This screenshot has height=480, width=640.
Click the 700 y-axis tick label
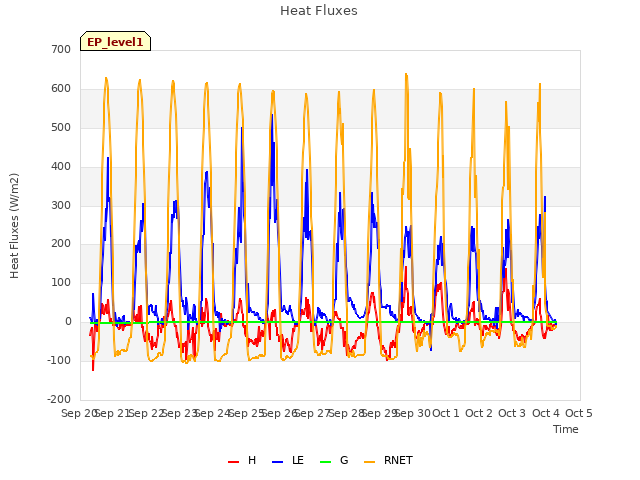click(x=61, y=50)
